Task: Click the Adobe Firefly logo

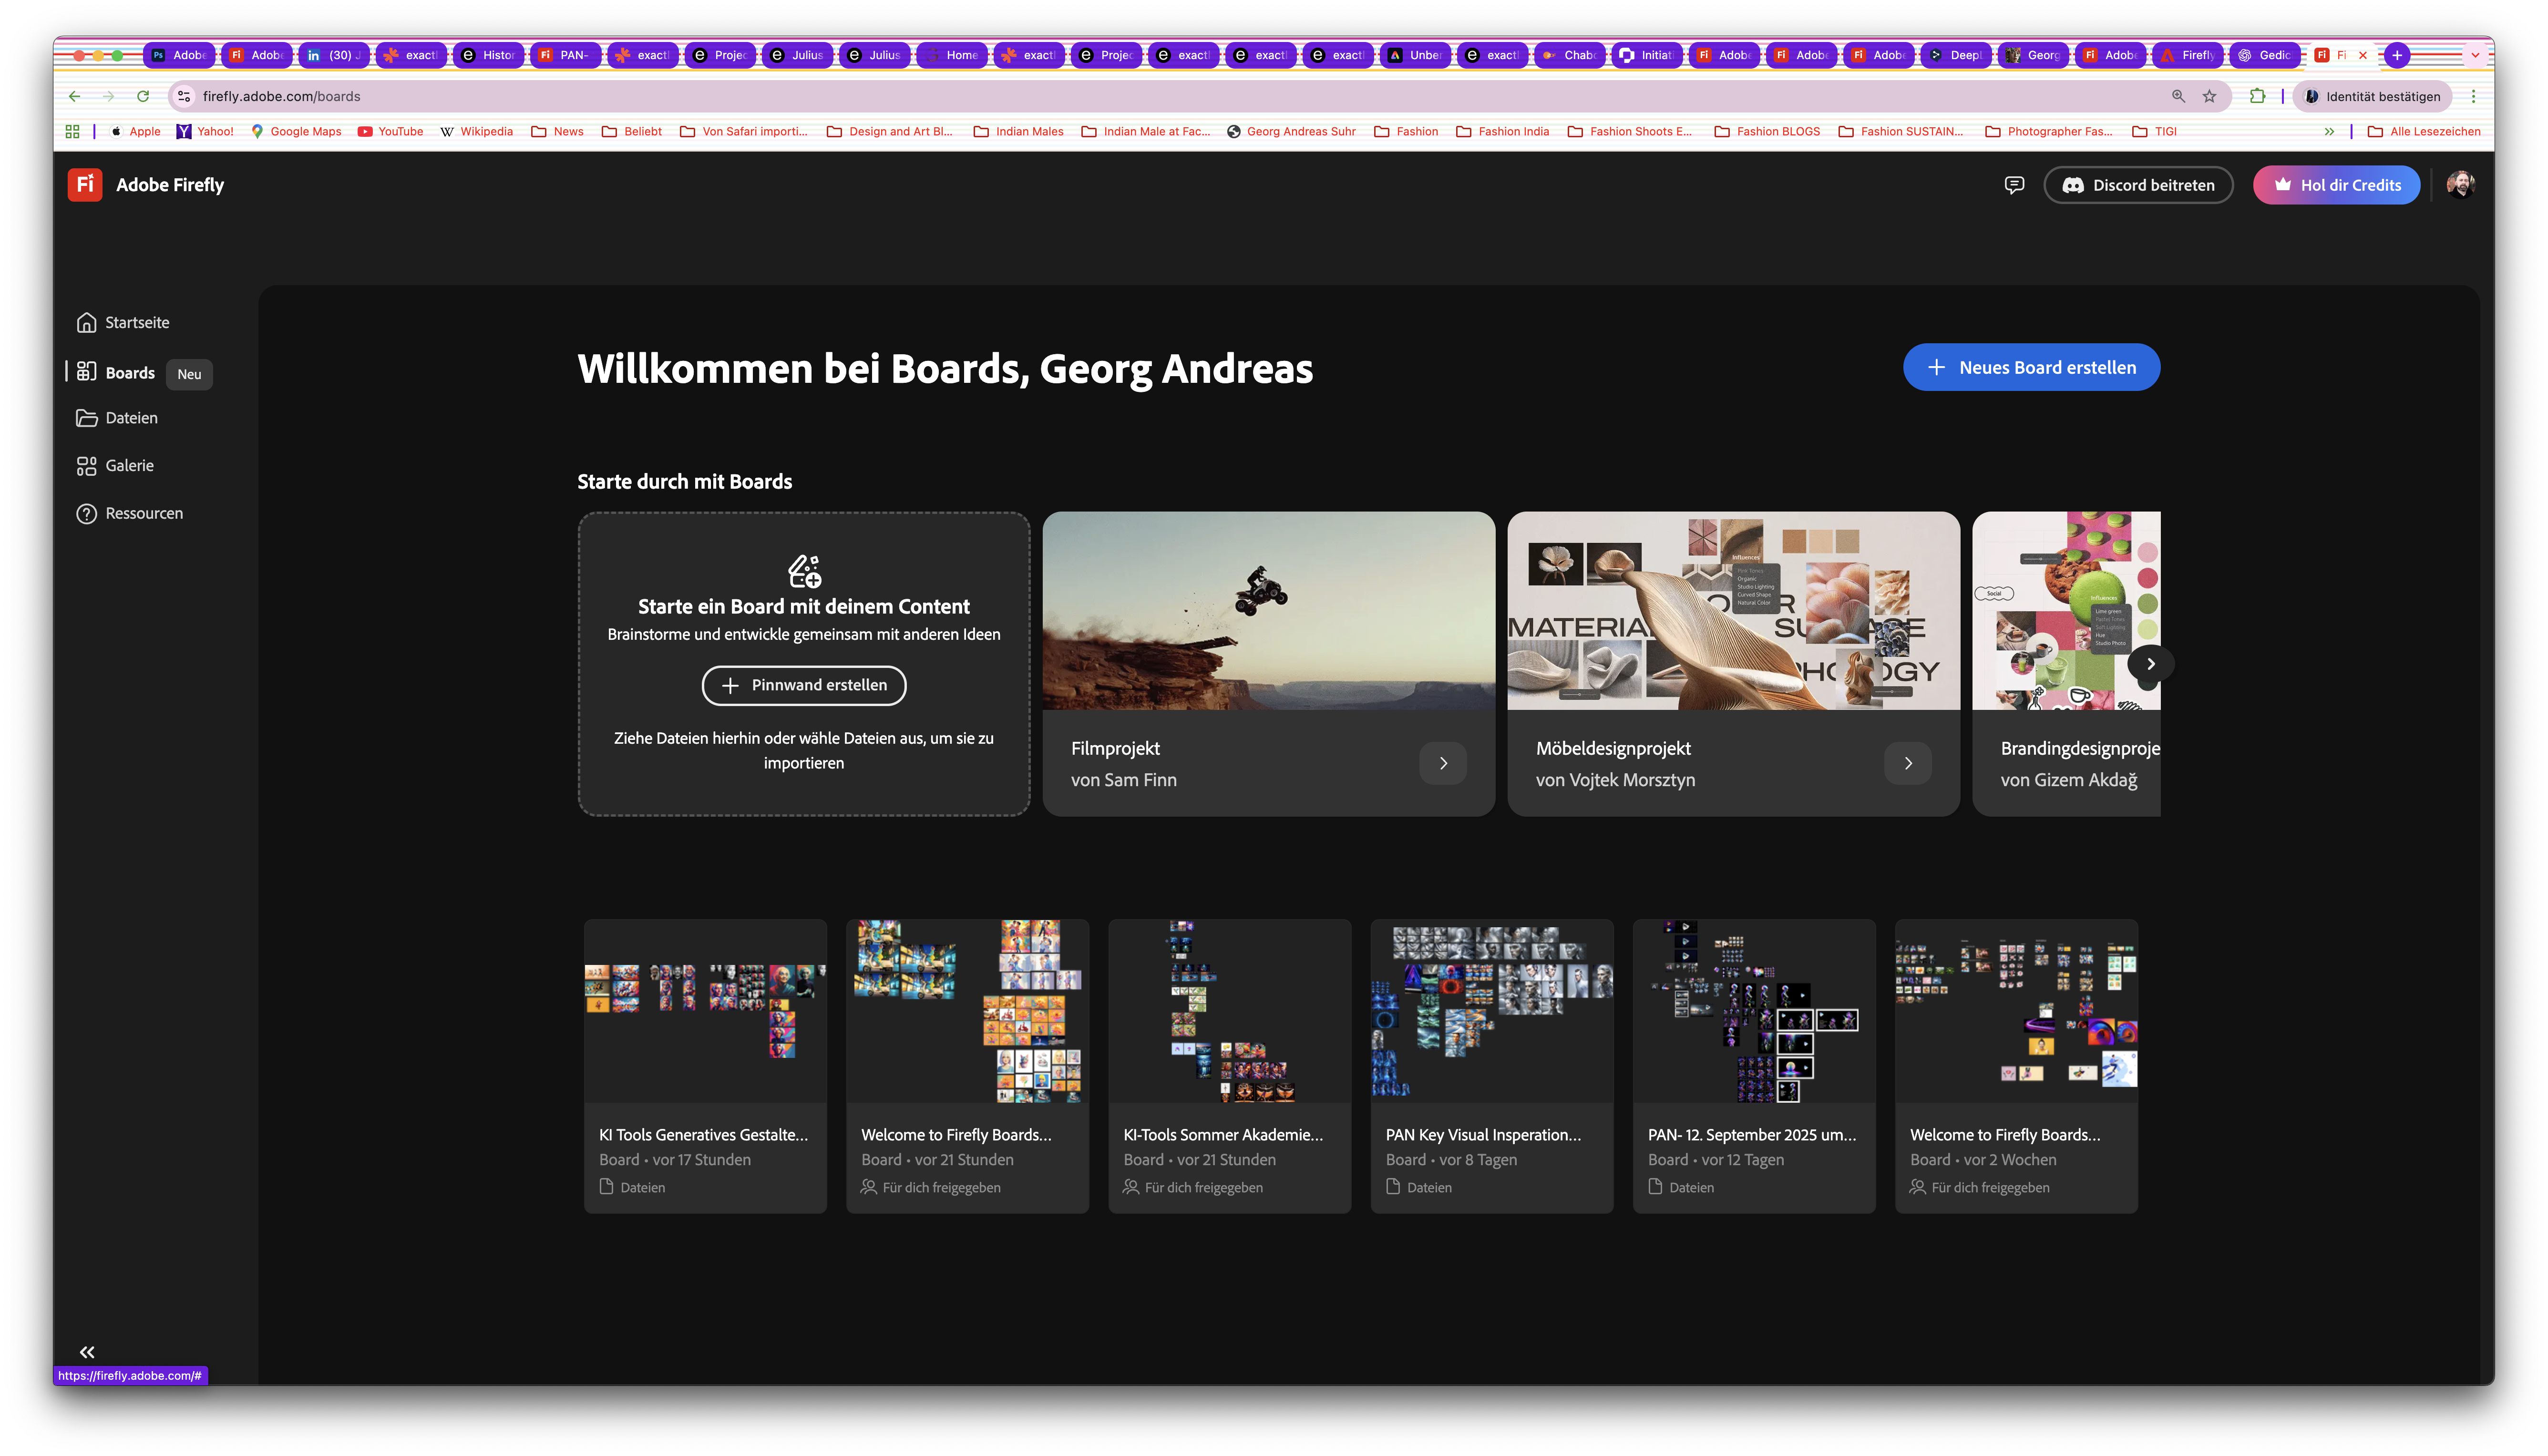Action: [x=85, y=184]
